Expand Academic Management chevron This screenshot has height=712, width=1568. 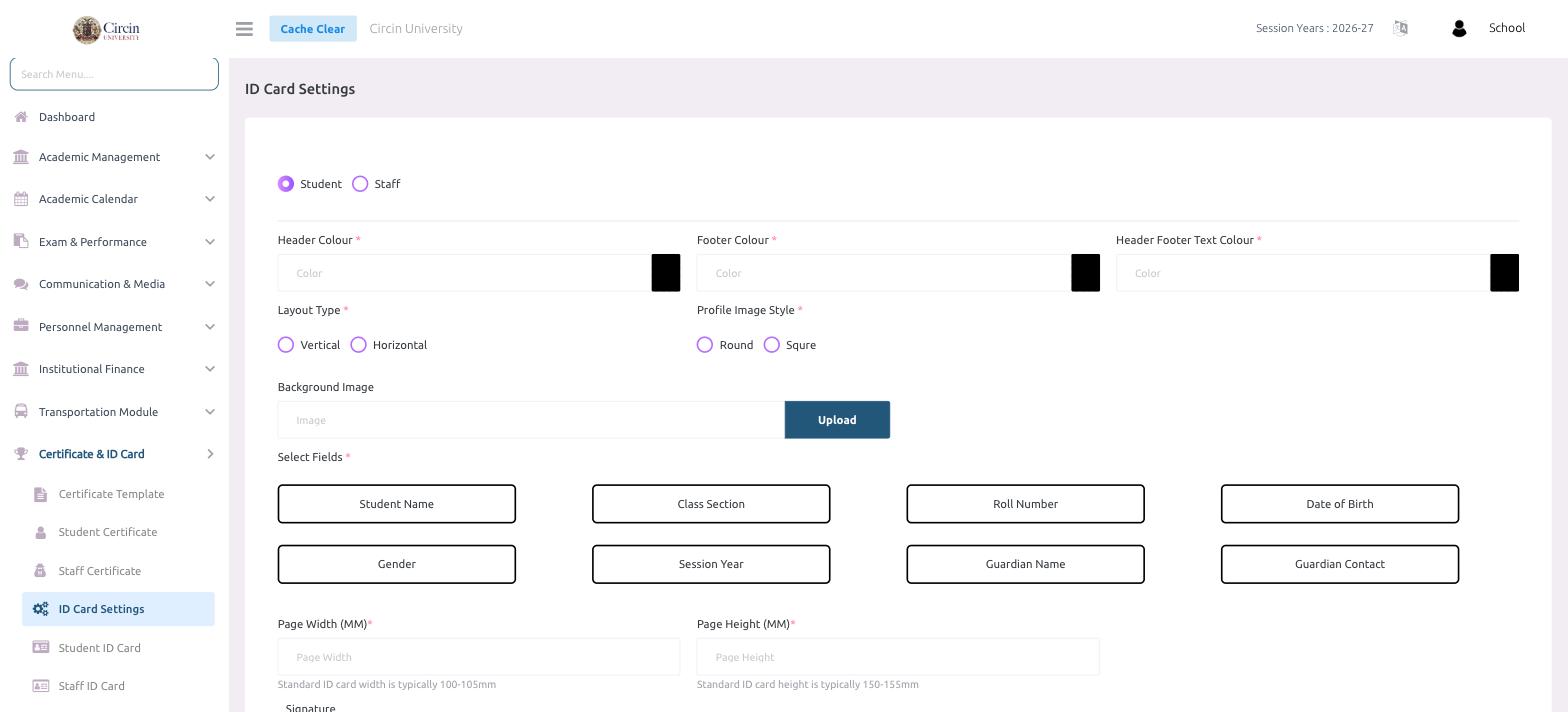coord(210,157)
